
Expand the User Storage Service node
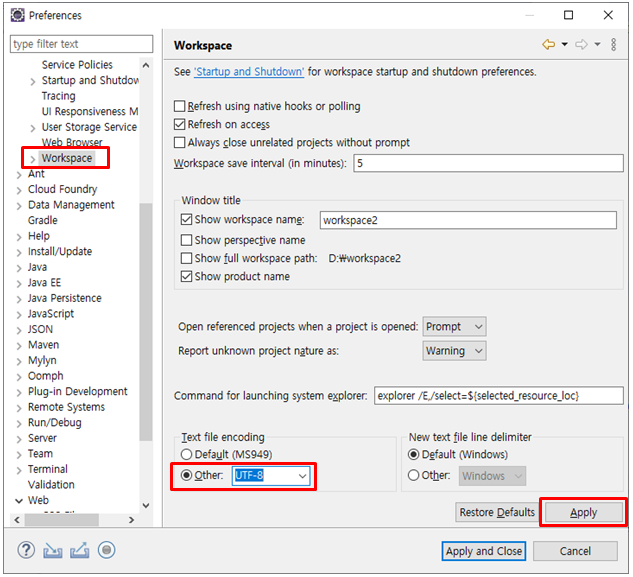point(33,128)
